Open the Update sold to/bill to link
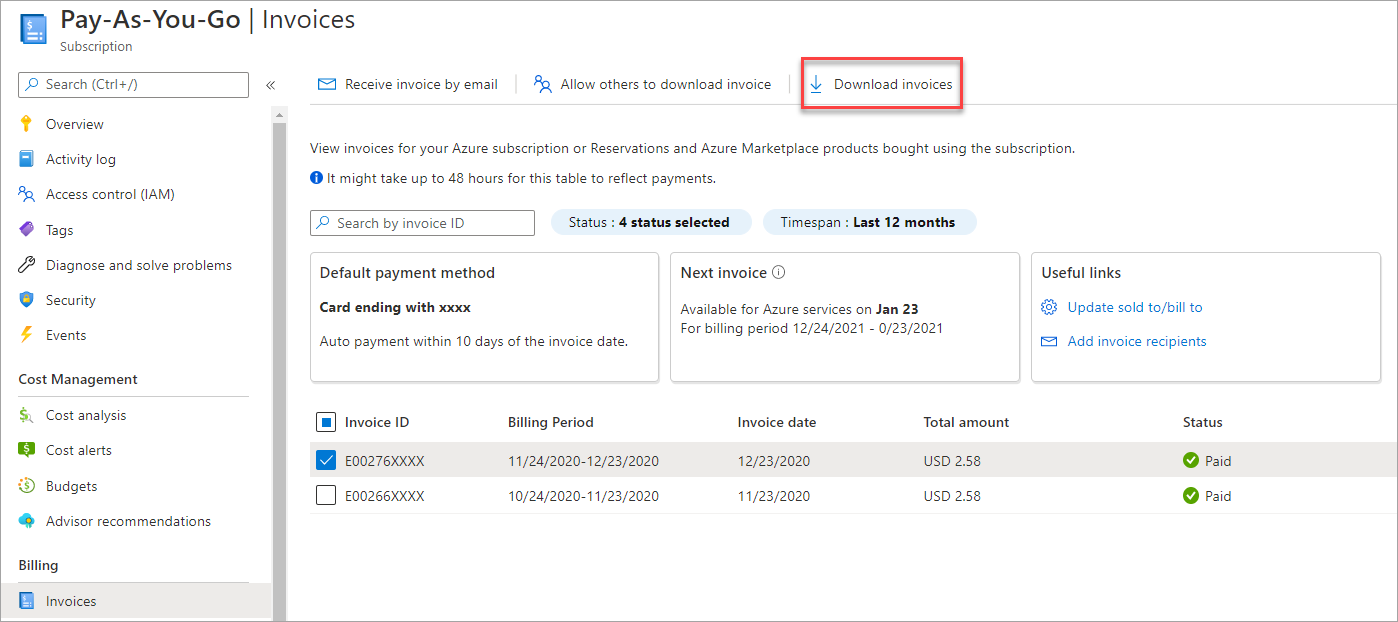Screen dimensions: 1398x622 pos(1134,307)
